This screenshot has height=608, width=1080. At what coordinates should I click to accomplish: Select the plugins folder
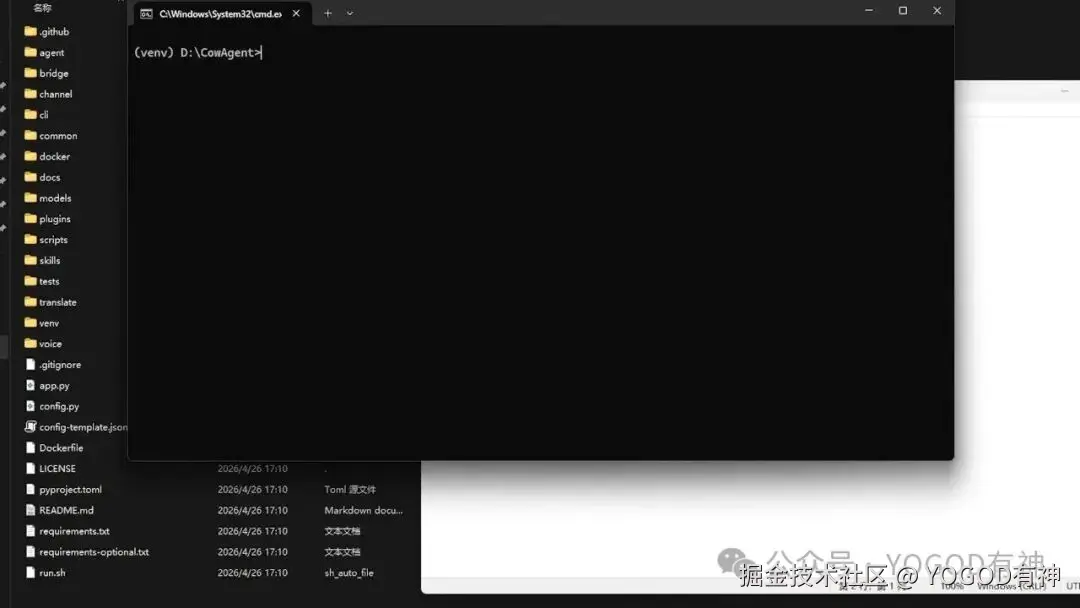48,219
